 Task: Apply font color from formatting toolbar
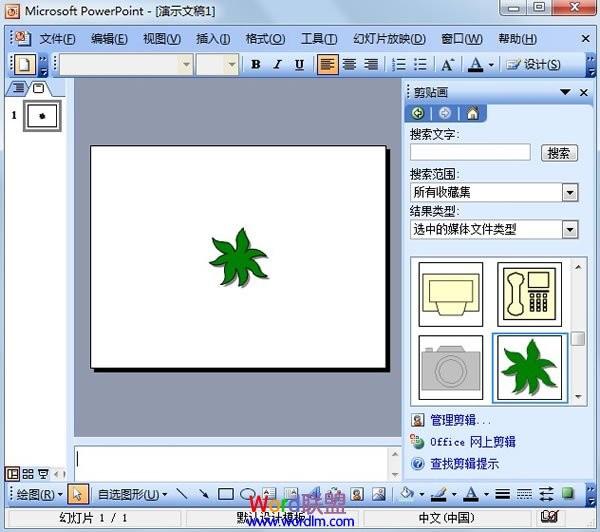coord(476,64)
